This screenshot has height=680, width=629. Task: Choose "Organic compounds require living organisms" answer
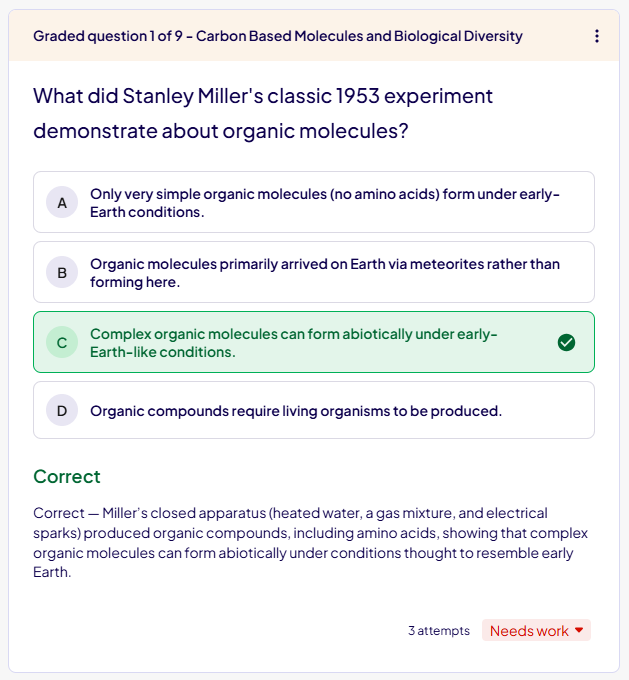tap(296, 410)
